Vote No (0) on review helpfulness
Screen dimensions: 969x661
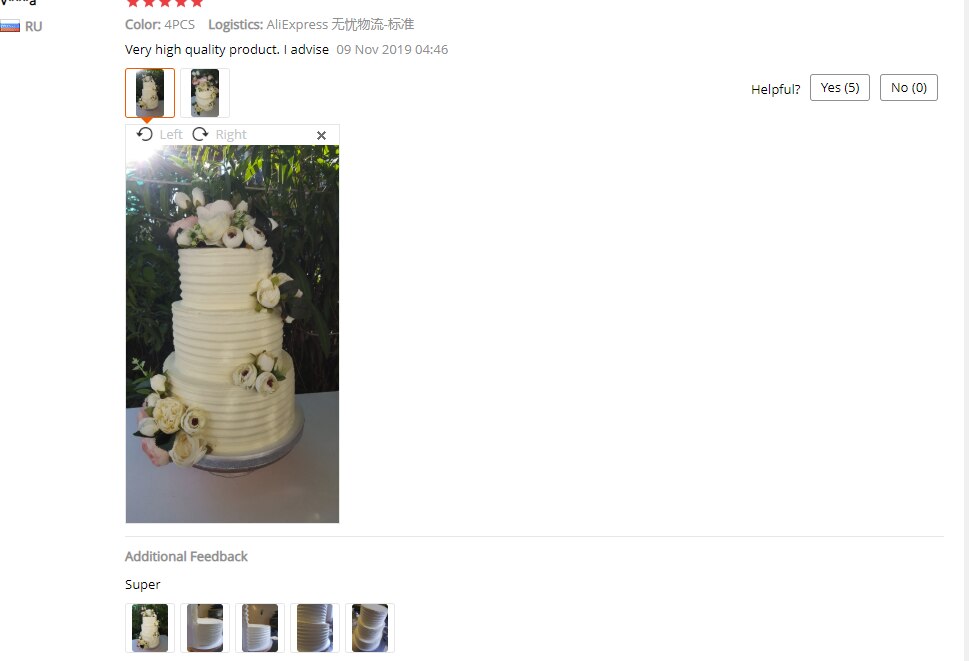click(908, 88)
